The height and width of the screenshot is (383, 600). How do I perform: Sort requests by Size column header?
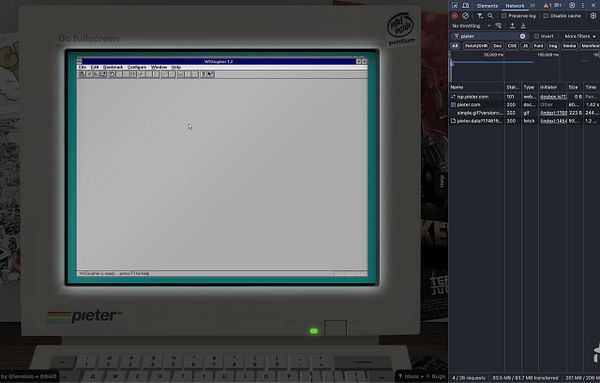[x=574, y=87]
